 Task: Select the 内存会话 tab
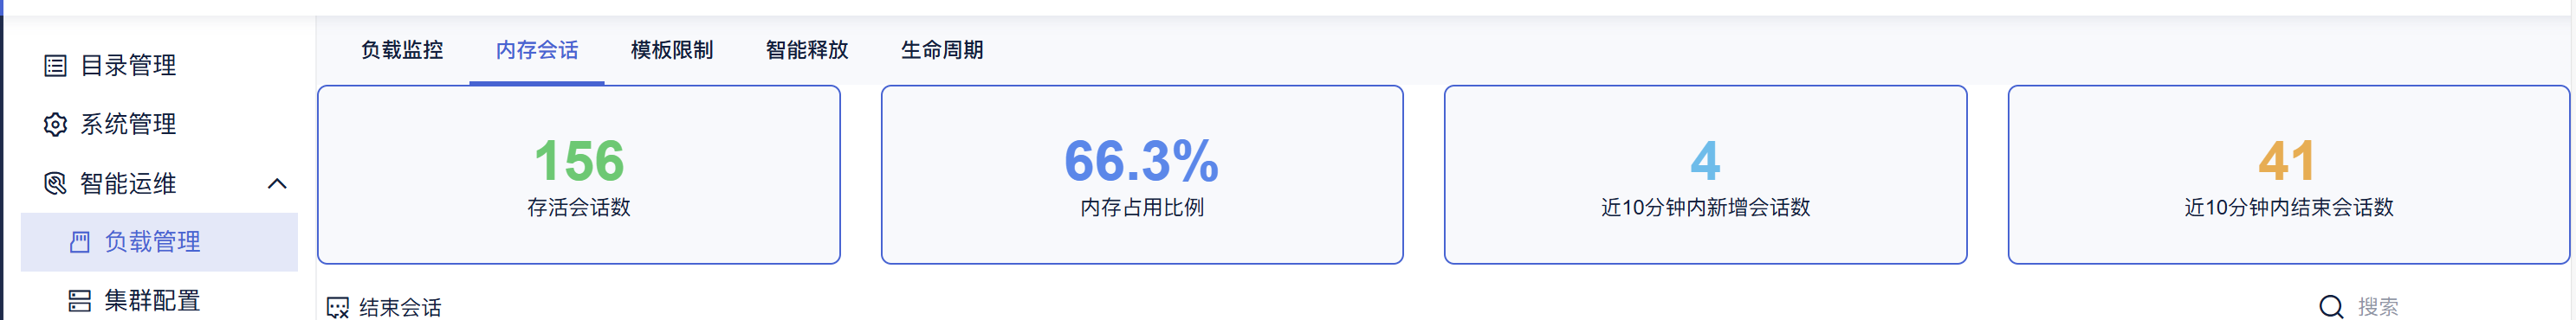pyautogui.click(x=537, y=50)
